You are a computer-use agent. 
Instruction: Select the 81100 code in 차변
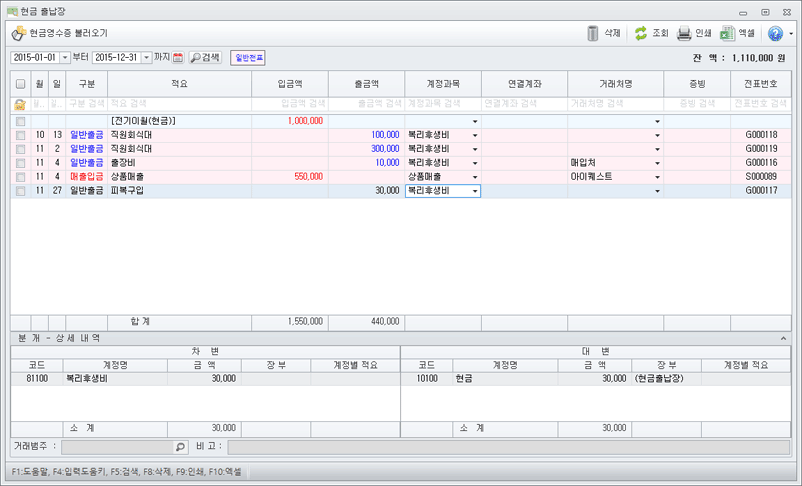(37, 379)
